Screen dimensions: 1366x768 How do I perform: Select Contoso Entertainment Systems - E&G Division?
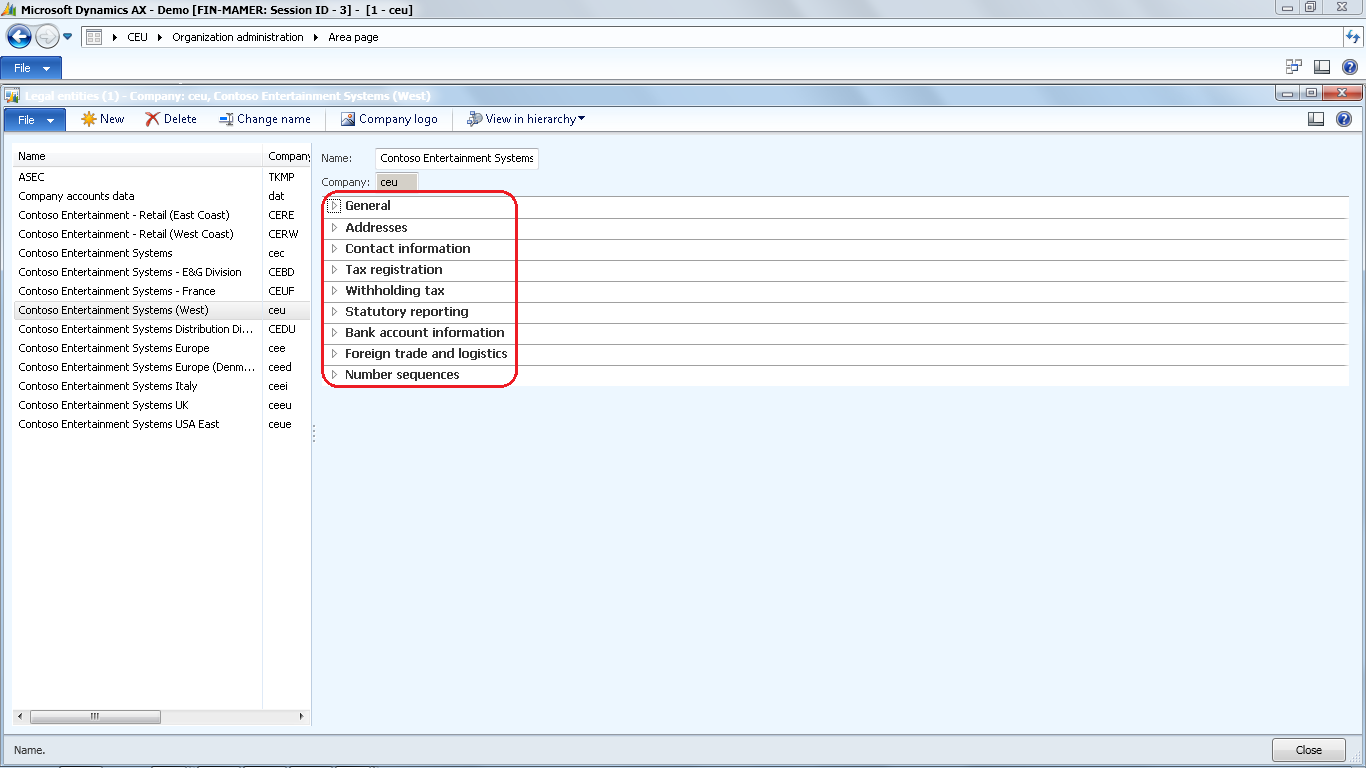pos(162,272)
